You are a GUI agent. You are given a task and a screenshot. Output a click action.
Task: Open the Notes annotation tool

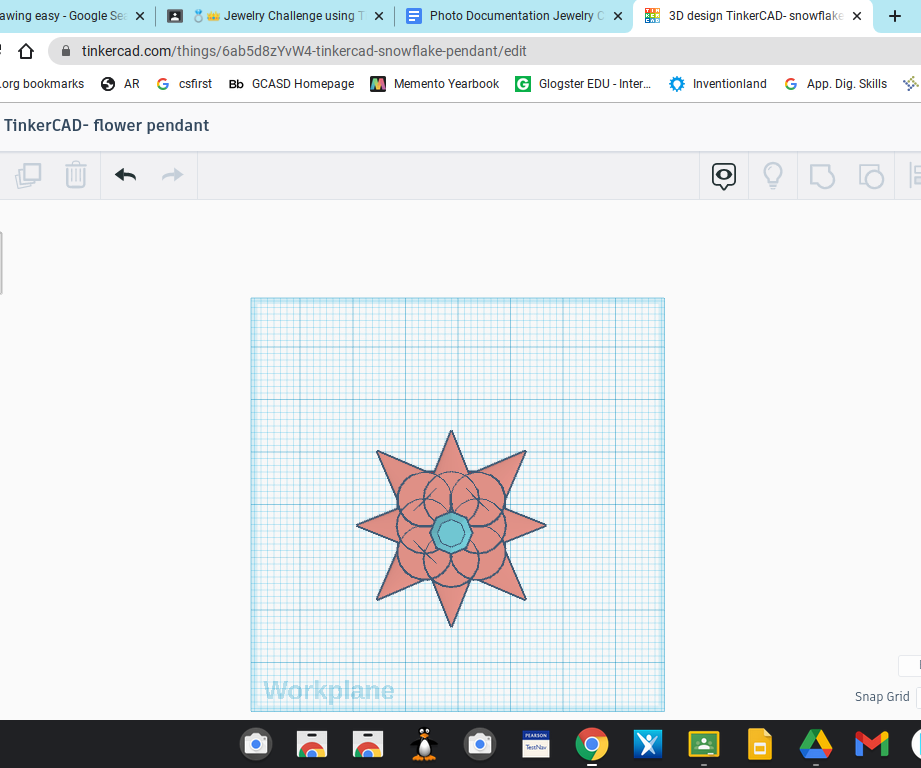[x=722, y=175]
